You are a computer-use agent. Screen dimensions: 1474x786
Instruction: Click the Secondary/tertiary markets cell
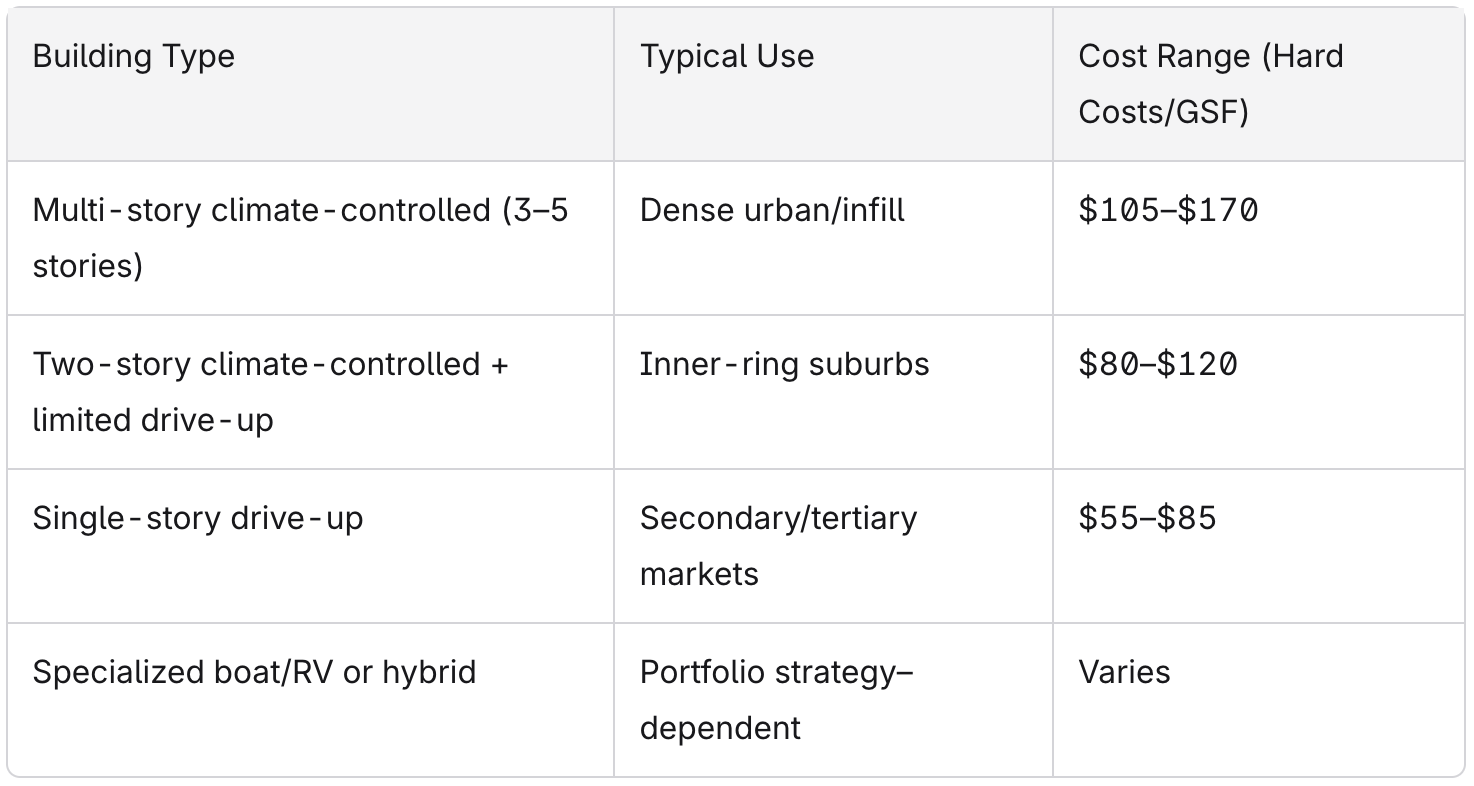pyautogui.click(x=833, y=546)
